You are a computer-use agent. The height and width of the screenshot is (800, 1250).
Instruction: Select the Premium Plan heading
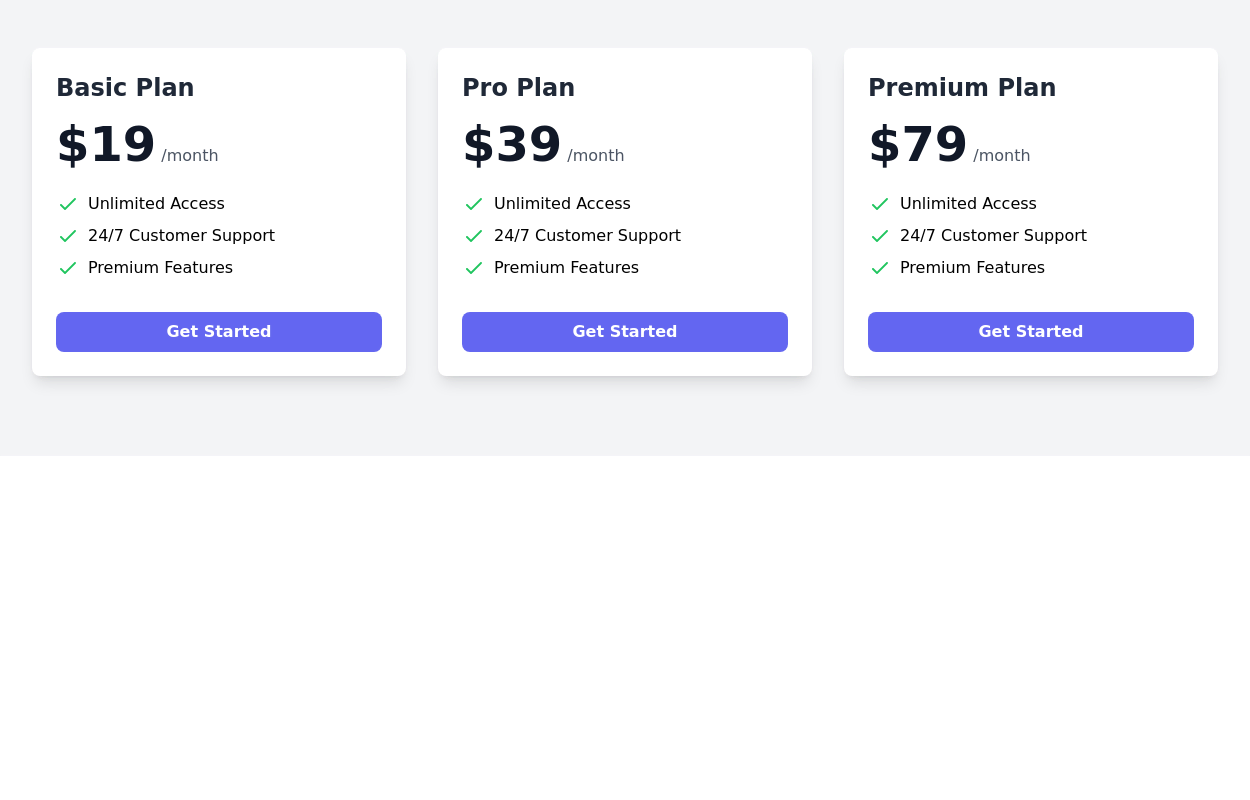point(962,88)
